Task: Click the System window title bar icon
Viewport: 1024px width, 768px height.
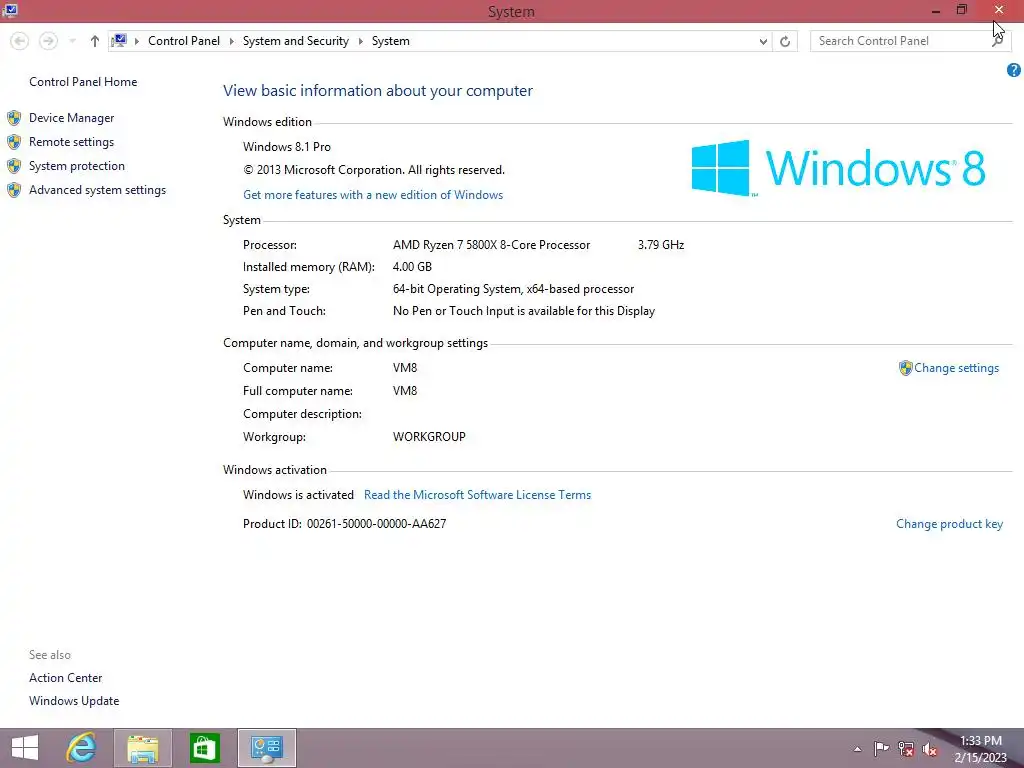Action: pos(10,10)
